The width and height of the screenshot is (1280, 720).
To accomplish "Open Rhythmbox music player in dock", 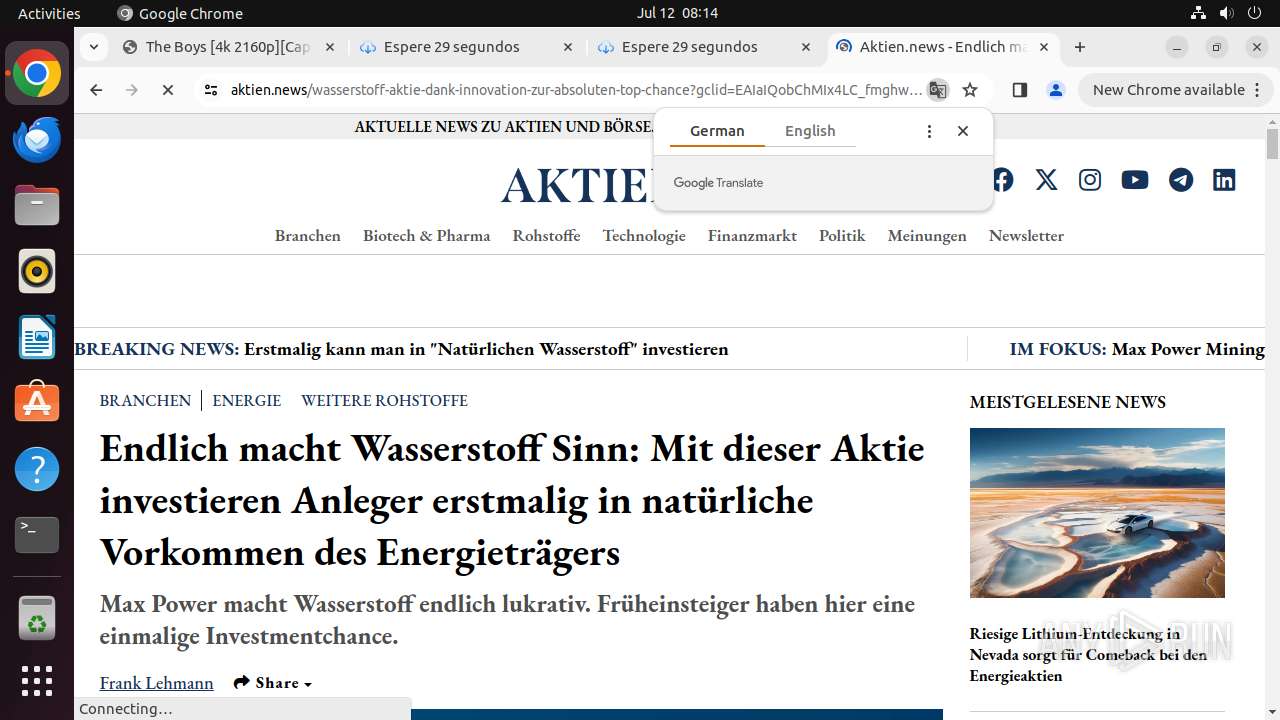I will pos(37,272).
